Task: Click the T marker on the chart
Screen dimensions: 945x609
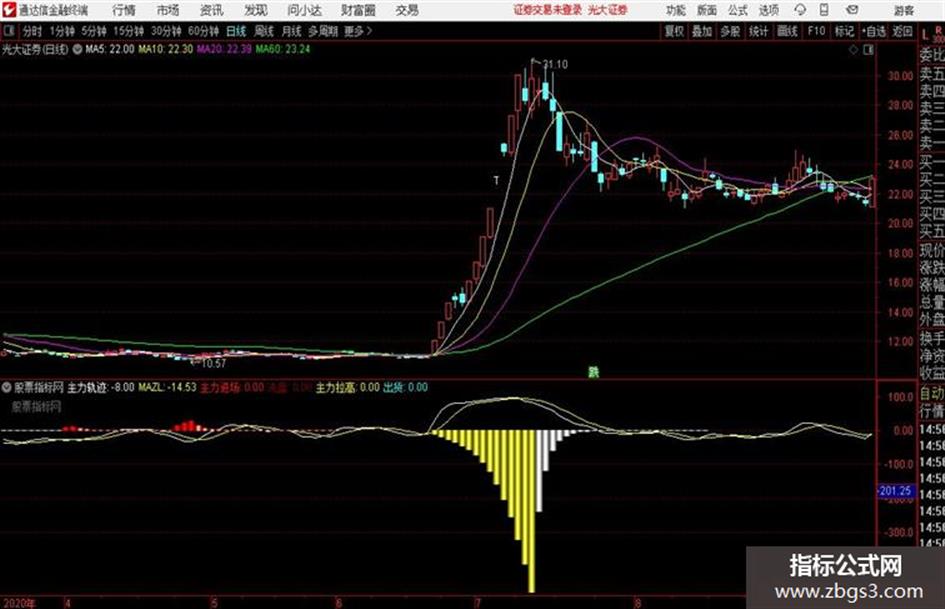Action: pyautogui.click(x=496, y=180)
